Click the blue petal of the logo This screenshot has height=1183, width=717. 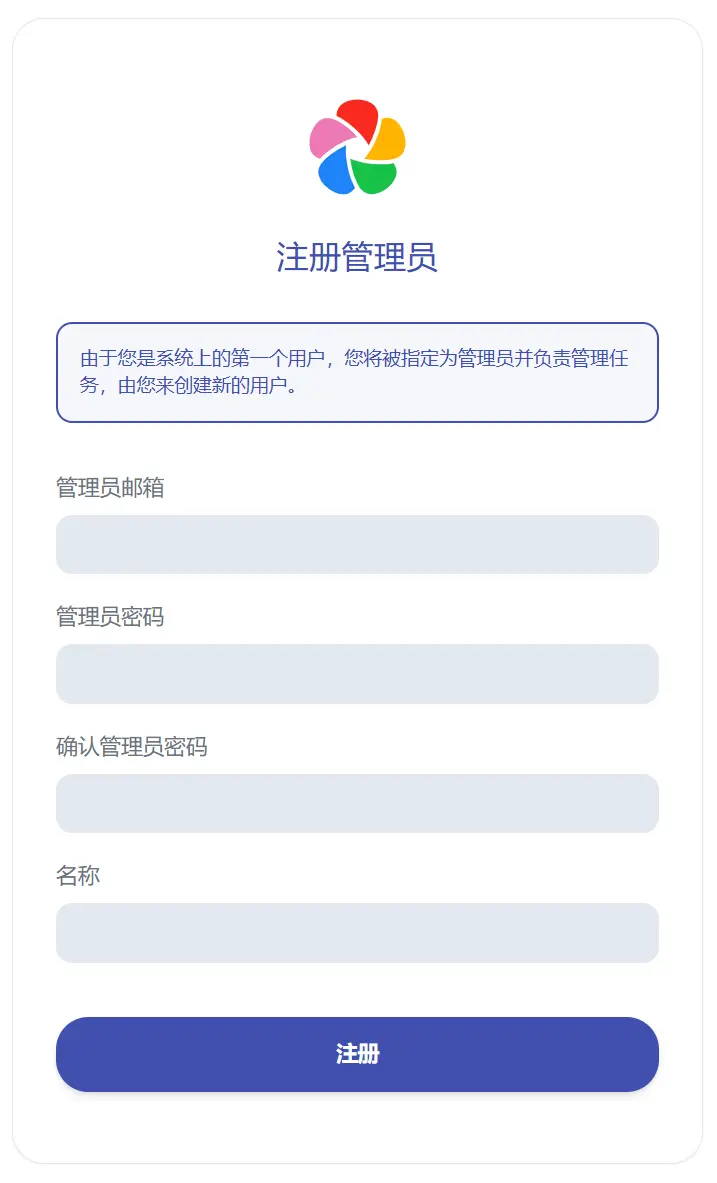click(x=336, y=174)
